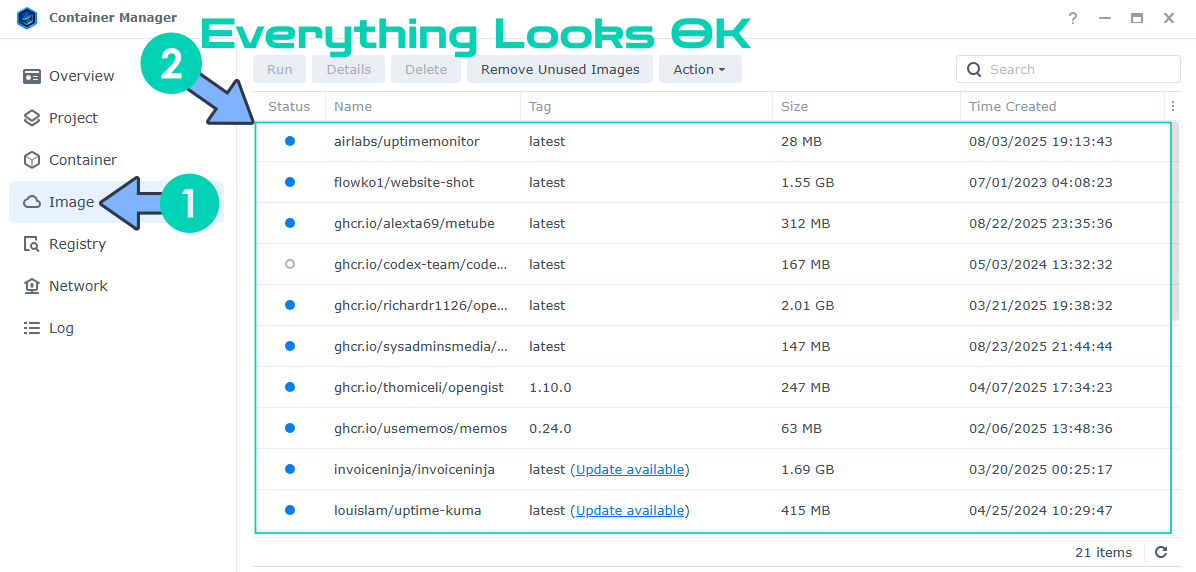This screenshot has width=1196, height=572.
Task: Click the Overview sidebar icon
Action: pyautogui.click(x=31, y=76)
